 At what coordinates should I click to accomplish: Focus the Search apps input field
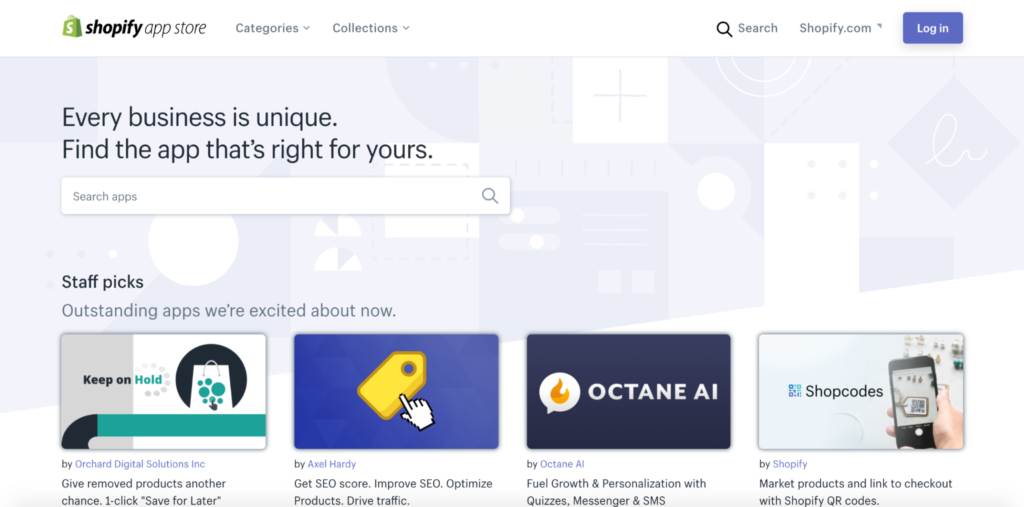click(285, 196)
